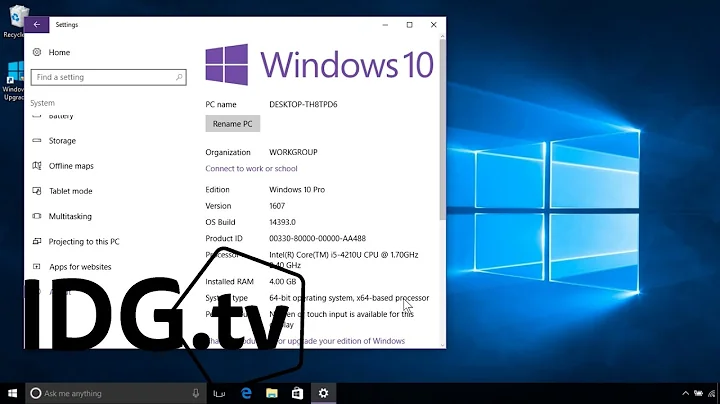Select the version value 1607
The image size is (720, 404).
click(277, 206)
